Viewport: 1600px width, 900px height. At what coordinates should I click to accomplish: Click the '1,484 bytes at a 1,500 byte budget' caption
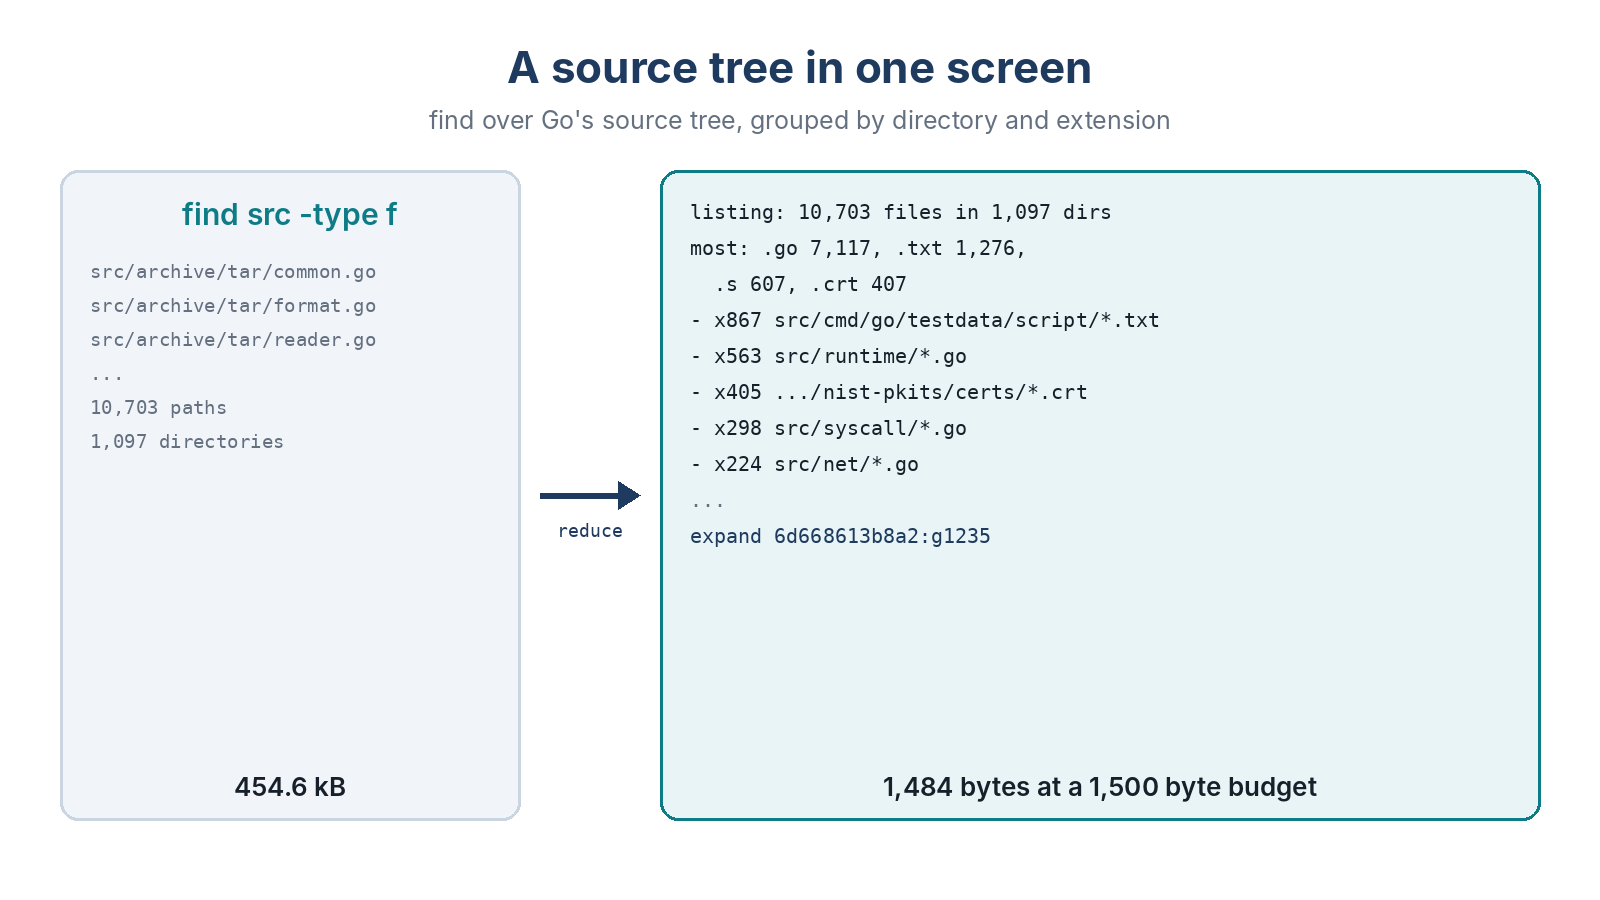[x=1100, y=787]
